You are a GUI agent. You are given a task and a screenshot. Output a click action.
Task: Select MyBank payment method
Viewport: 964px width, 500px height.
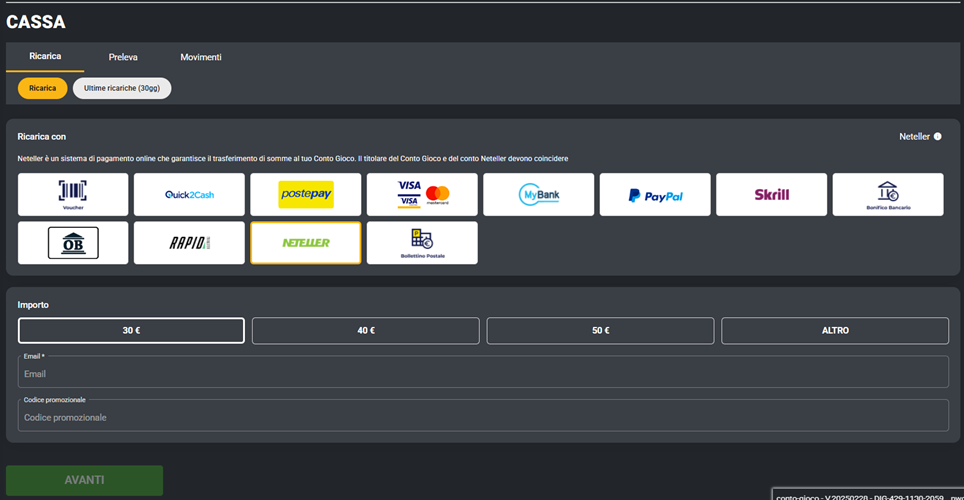(539, 194)
